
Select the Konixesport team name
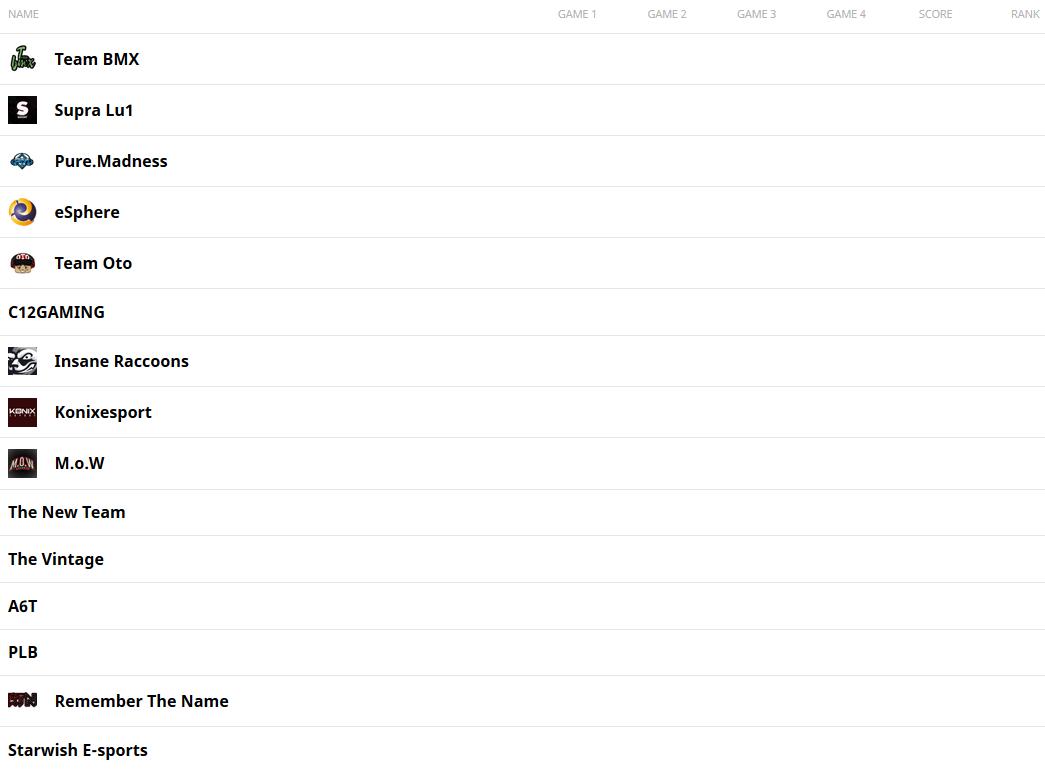click(103, 412)
